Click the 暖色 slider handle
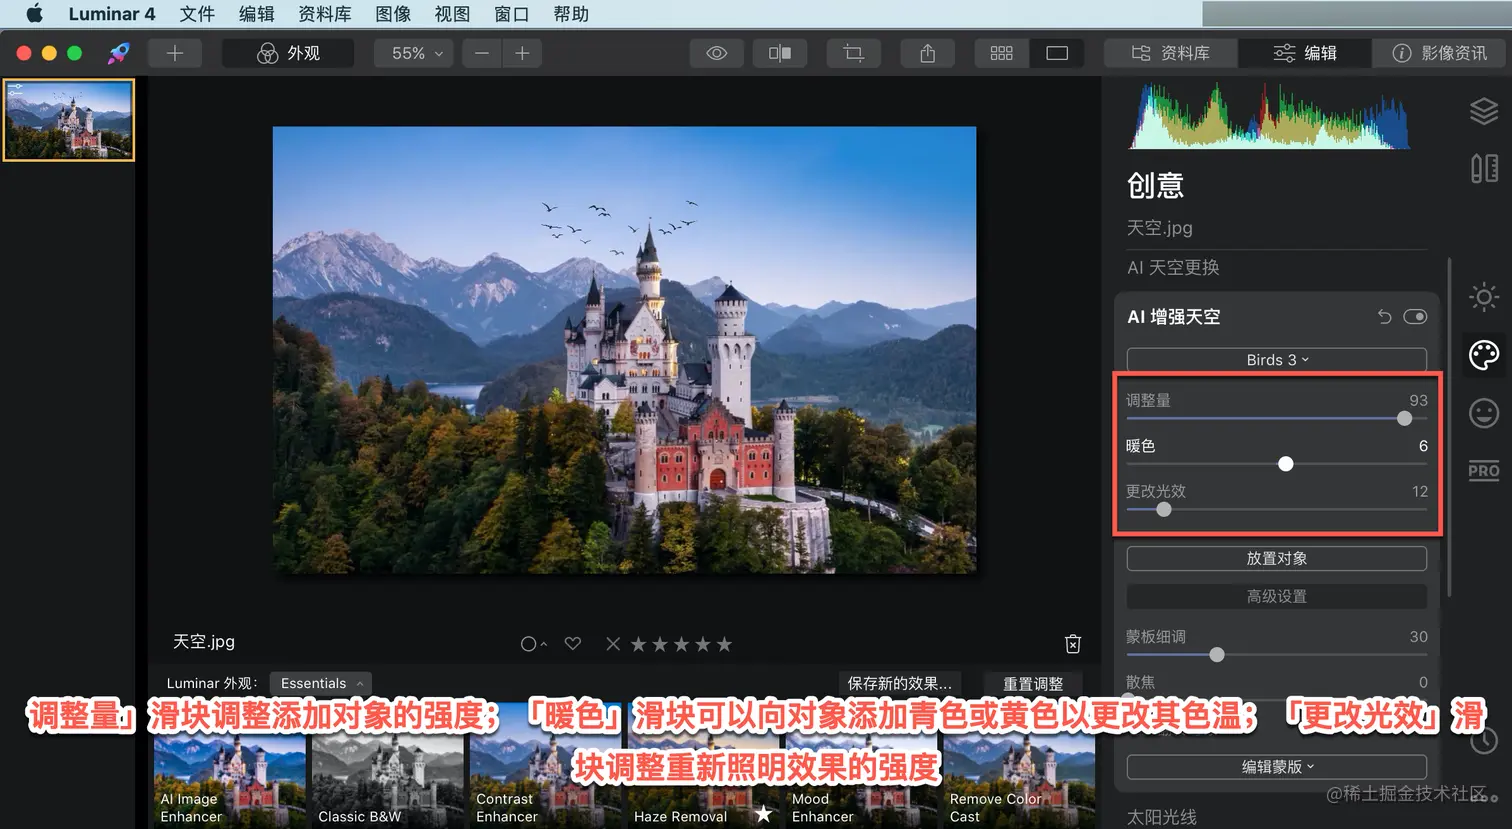The height and width of the screenshot is (829, 1512). click(x=1286, y=464)
